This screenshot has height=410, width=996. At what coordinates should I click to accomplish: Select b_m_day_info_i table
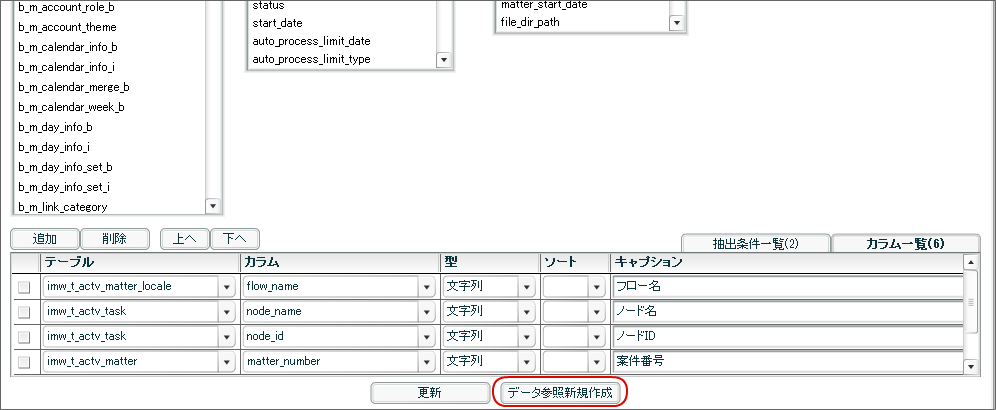[x=54, y=147]
